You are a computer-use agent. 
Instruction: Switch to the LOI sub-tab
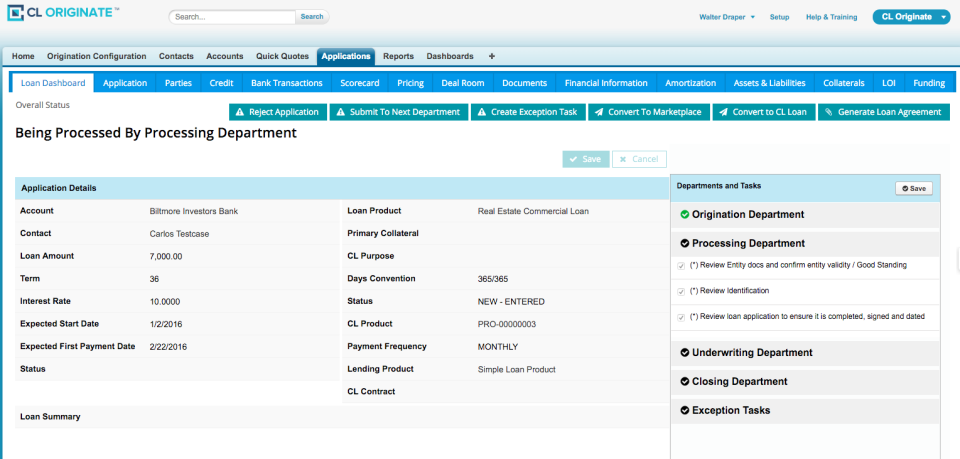point(889,83)
